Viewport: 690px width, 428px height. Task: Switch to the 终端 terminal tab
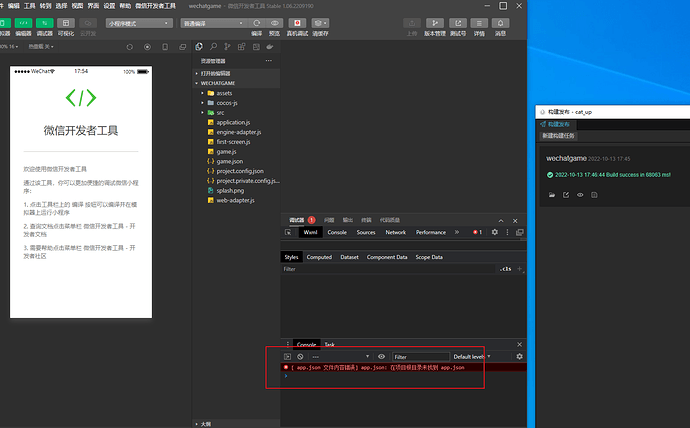(366, 220)
